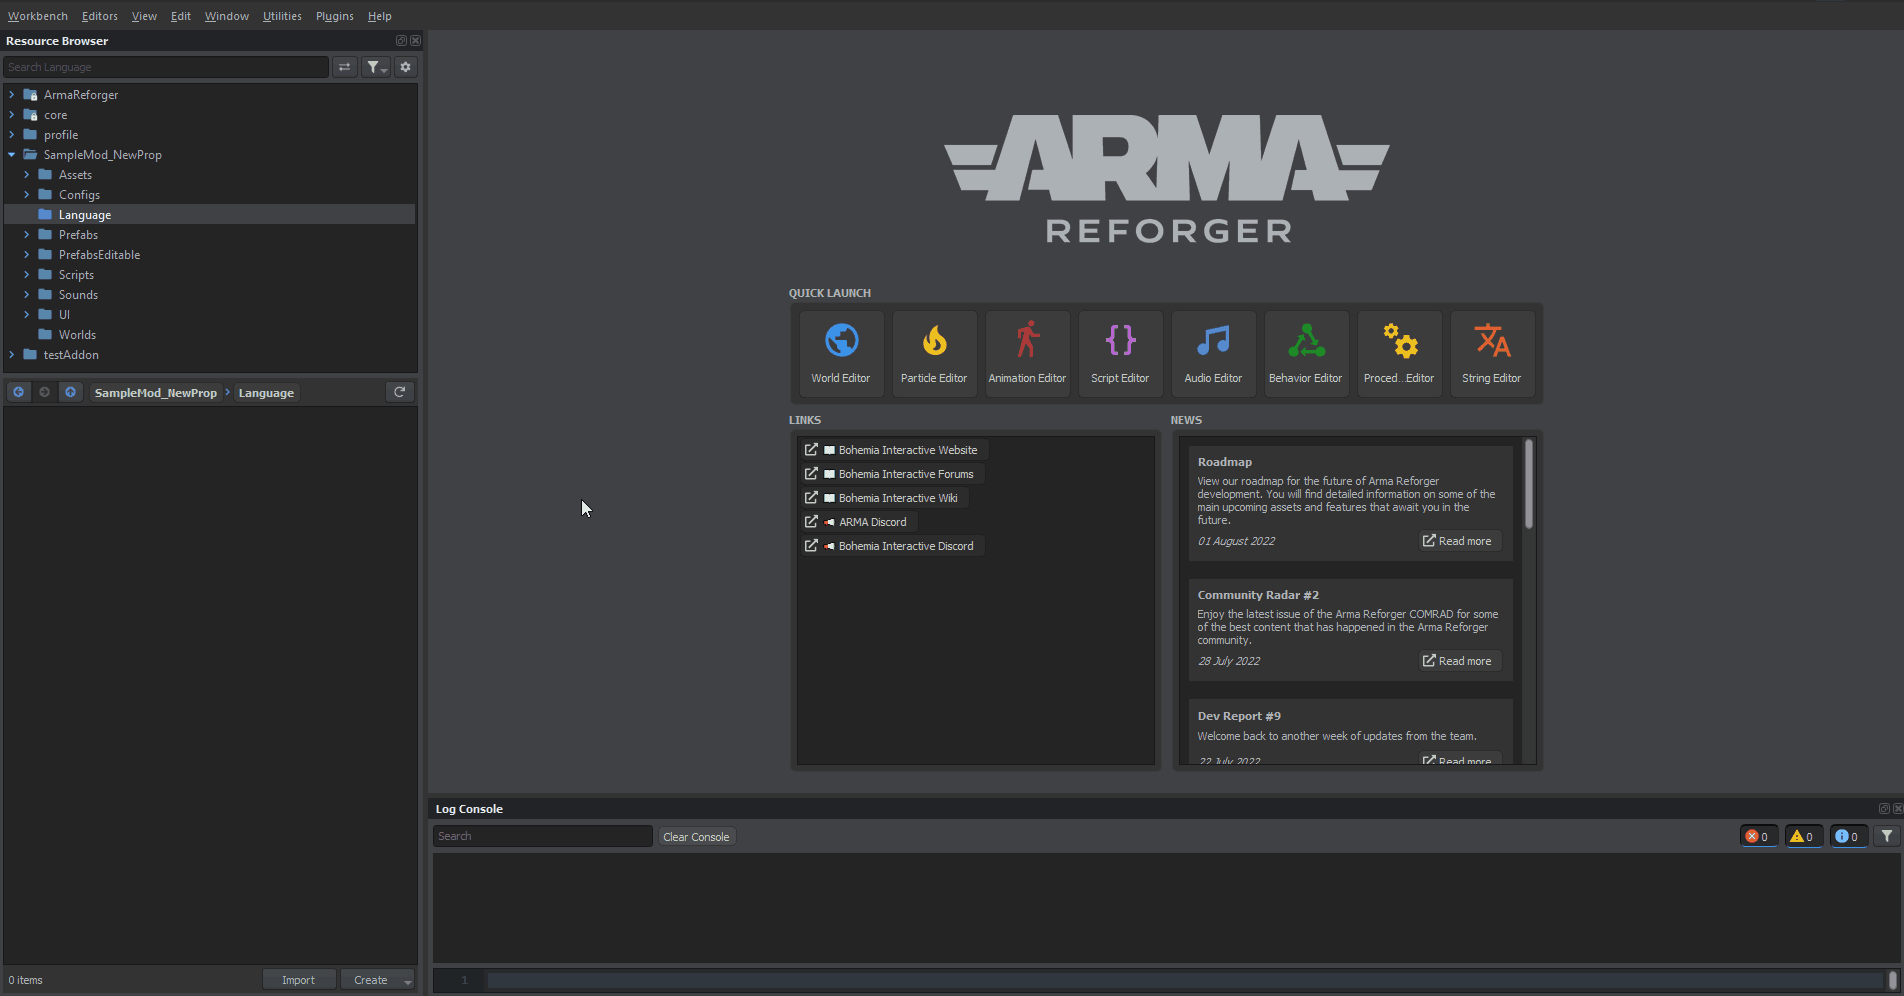The height and width of the screenshot is (996, 1904).
Task: Expand the Assets folder
Action: tap(27, 174)
